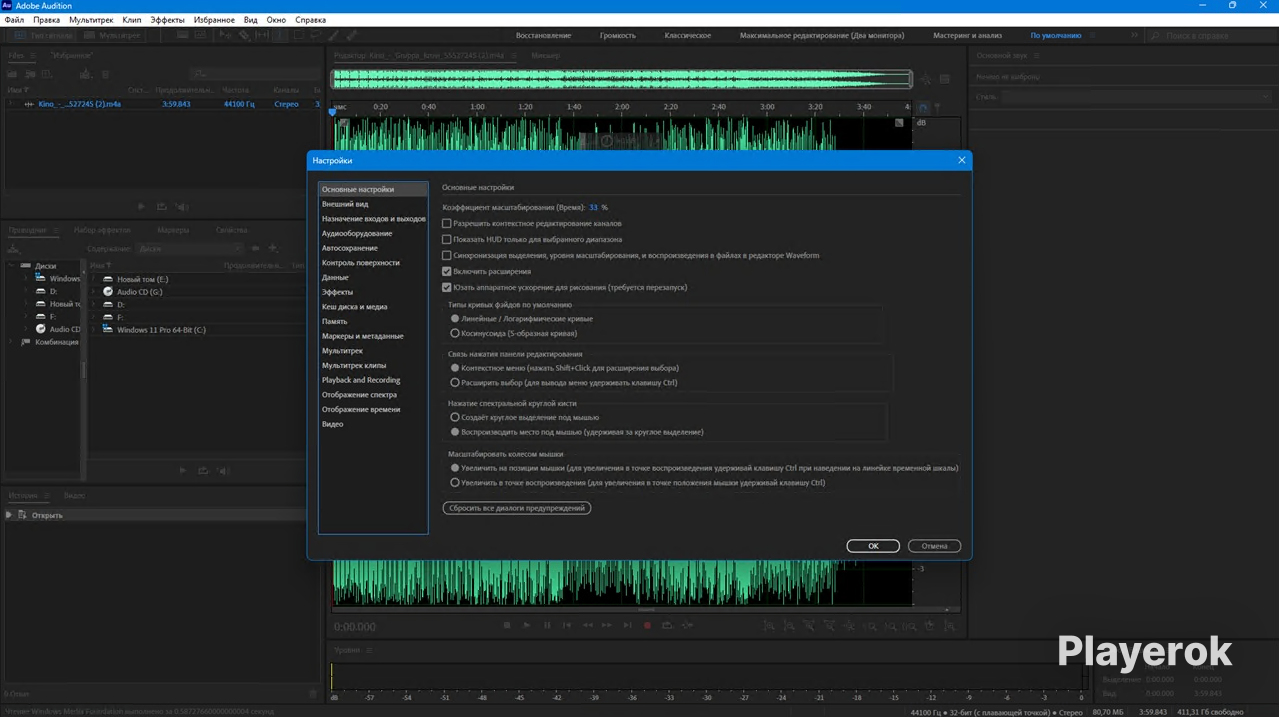Click the Play button in transport controls
1279x717 pixels.
point(526,625)
